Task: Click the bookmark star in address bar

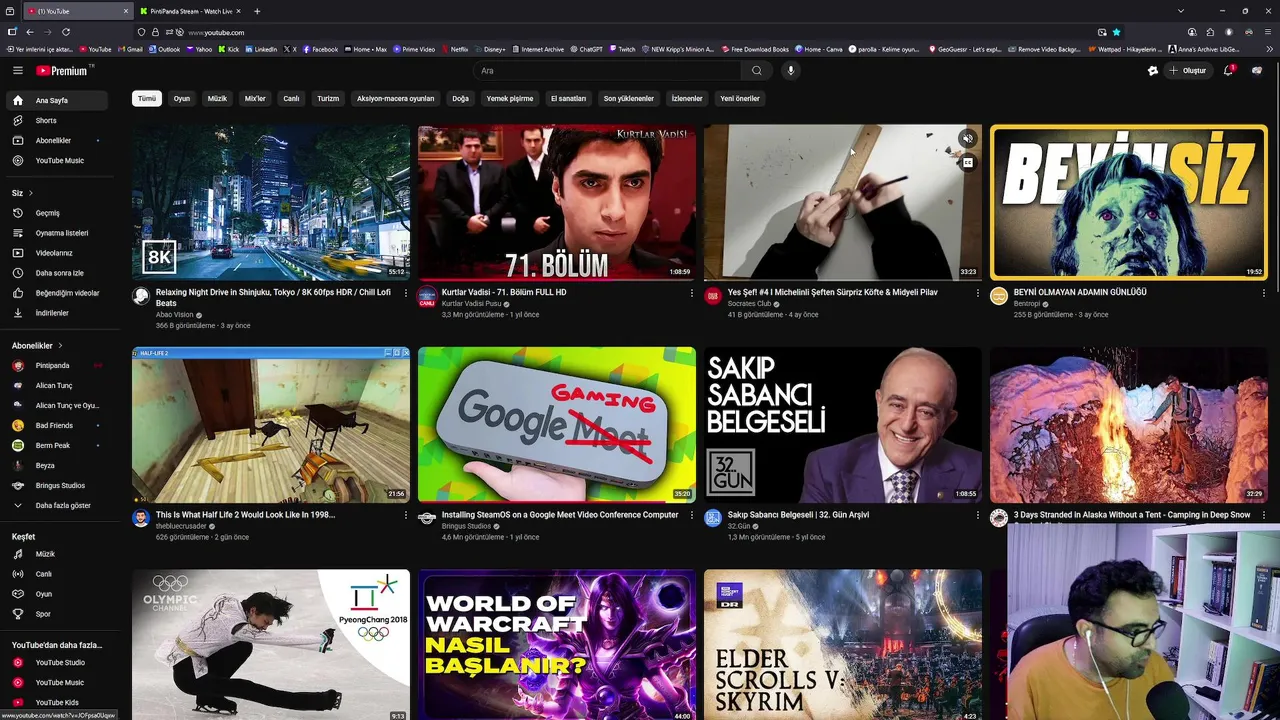Action: coord(1117,32)
